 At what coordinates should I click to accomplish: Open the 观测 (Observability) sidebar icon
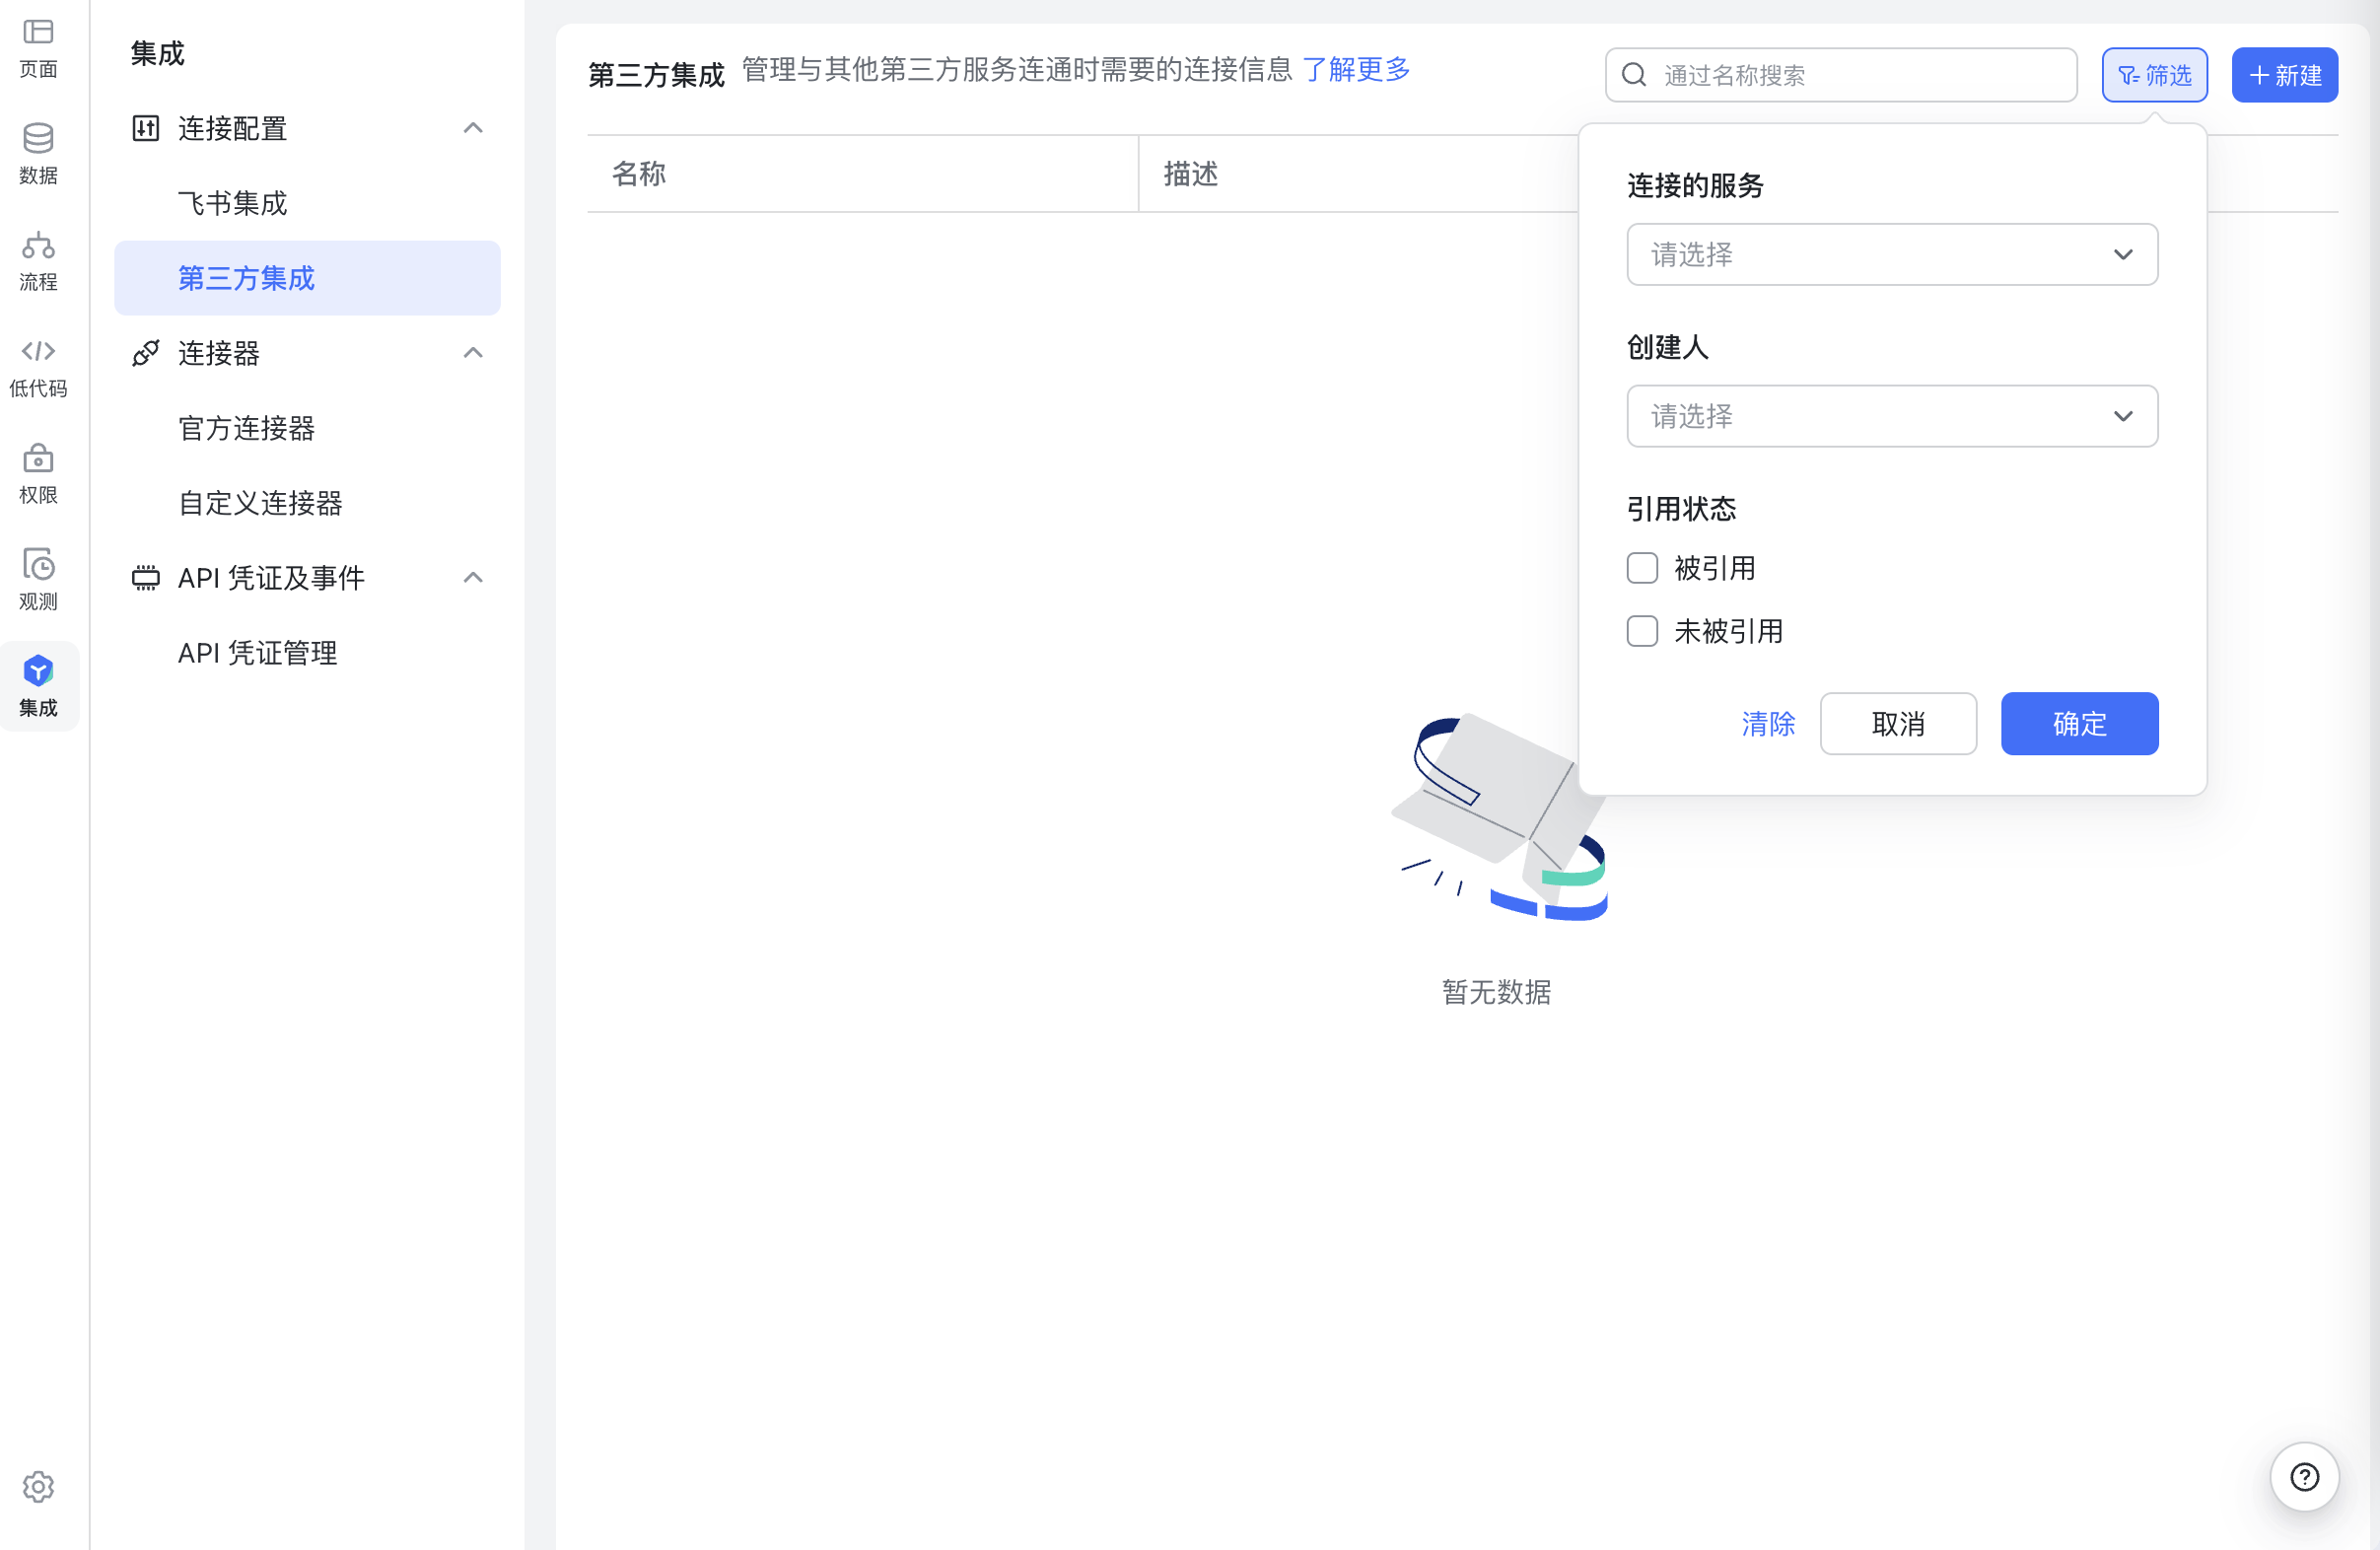[x=38, y=579]
